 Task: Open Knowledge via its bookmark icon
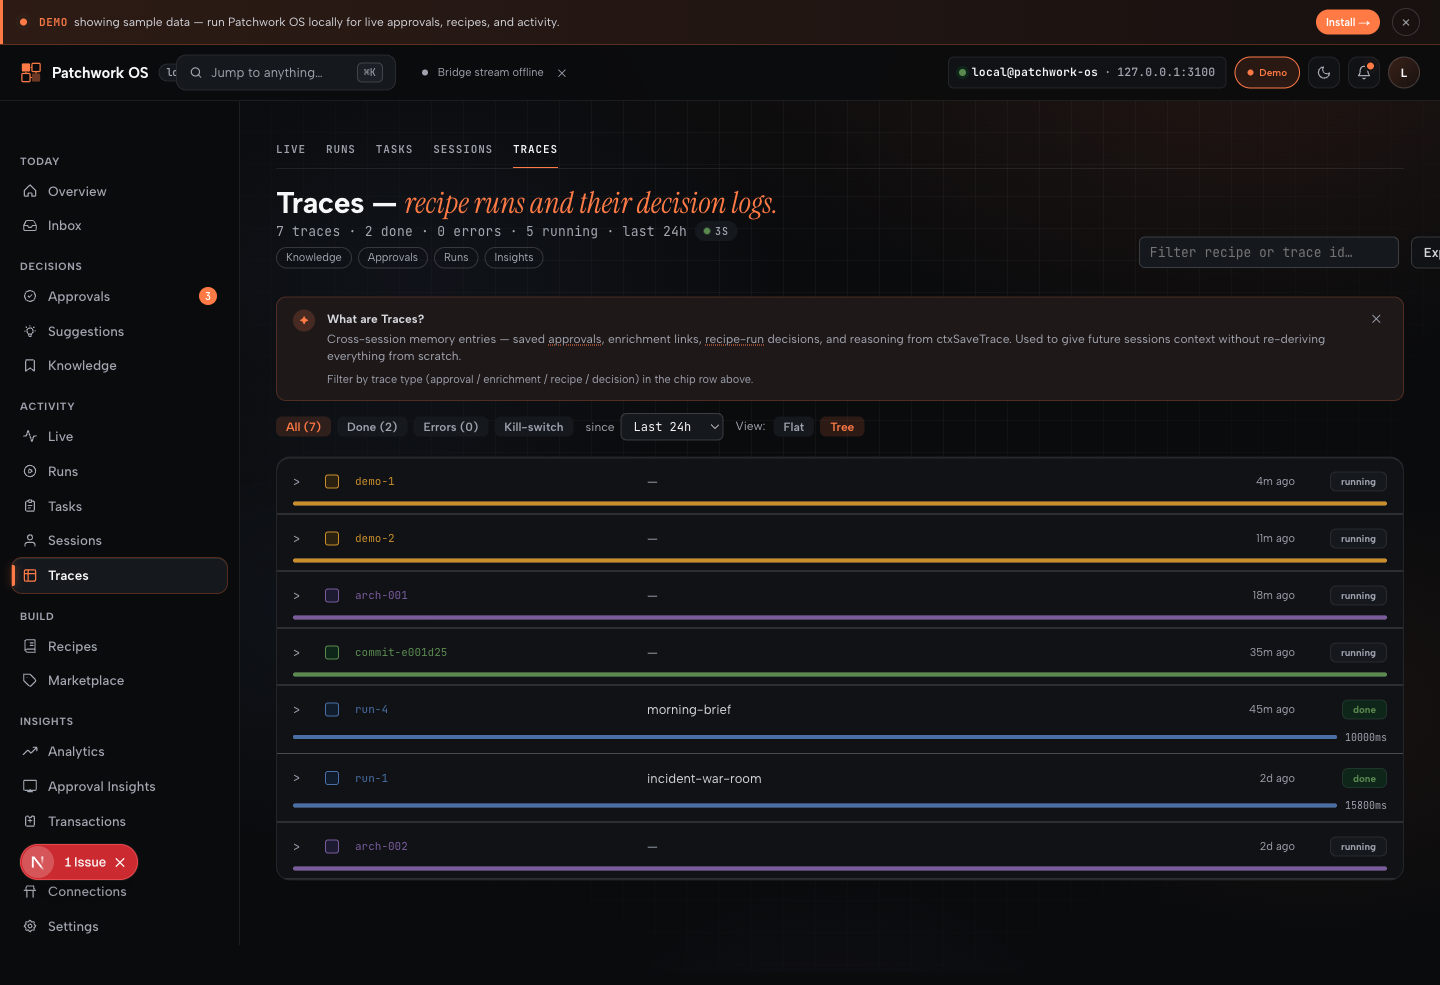(x=30, y=366)
